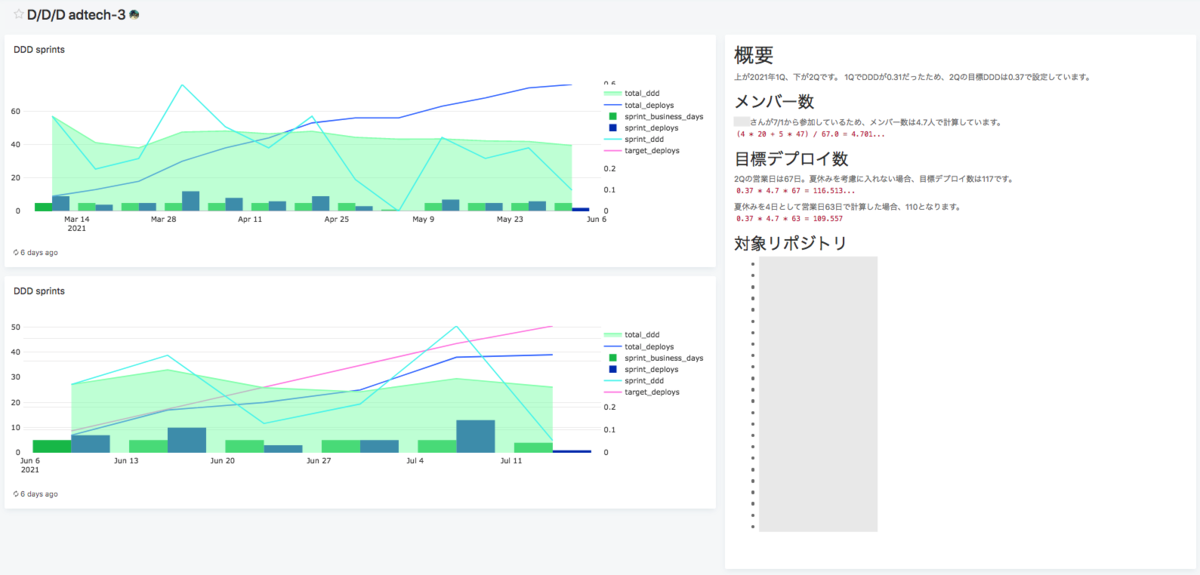Click the avatar icon after the dashboard title
The height and width of the screenshot is (575, 1200).
tap(134, 15)
